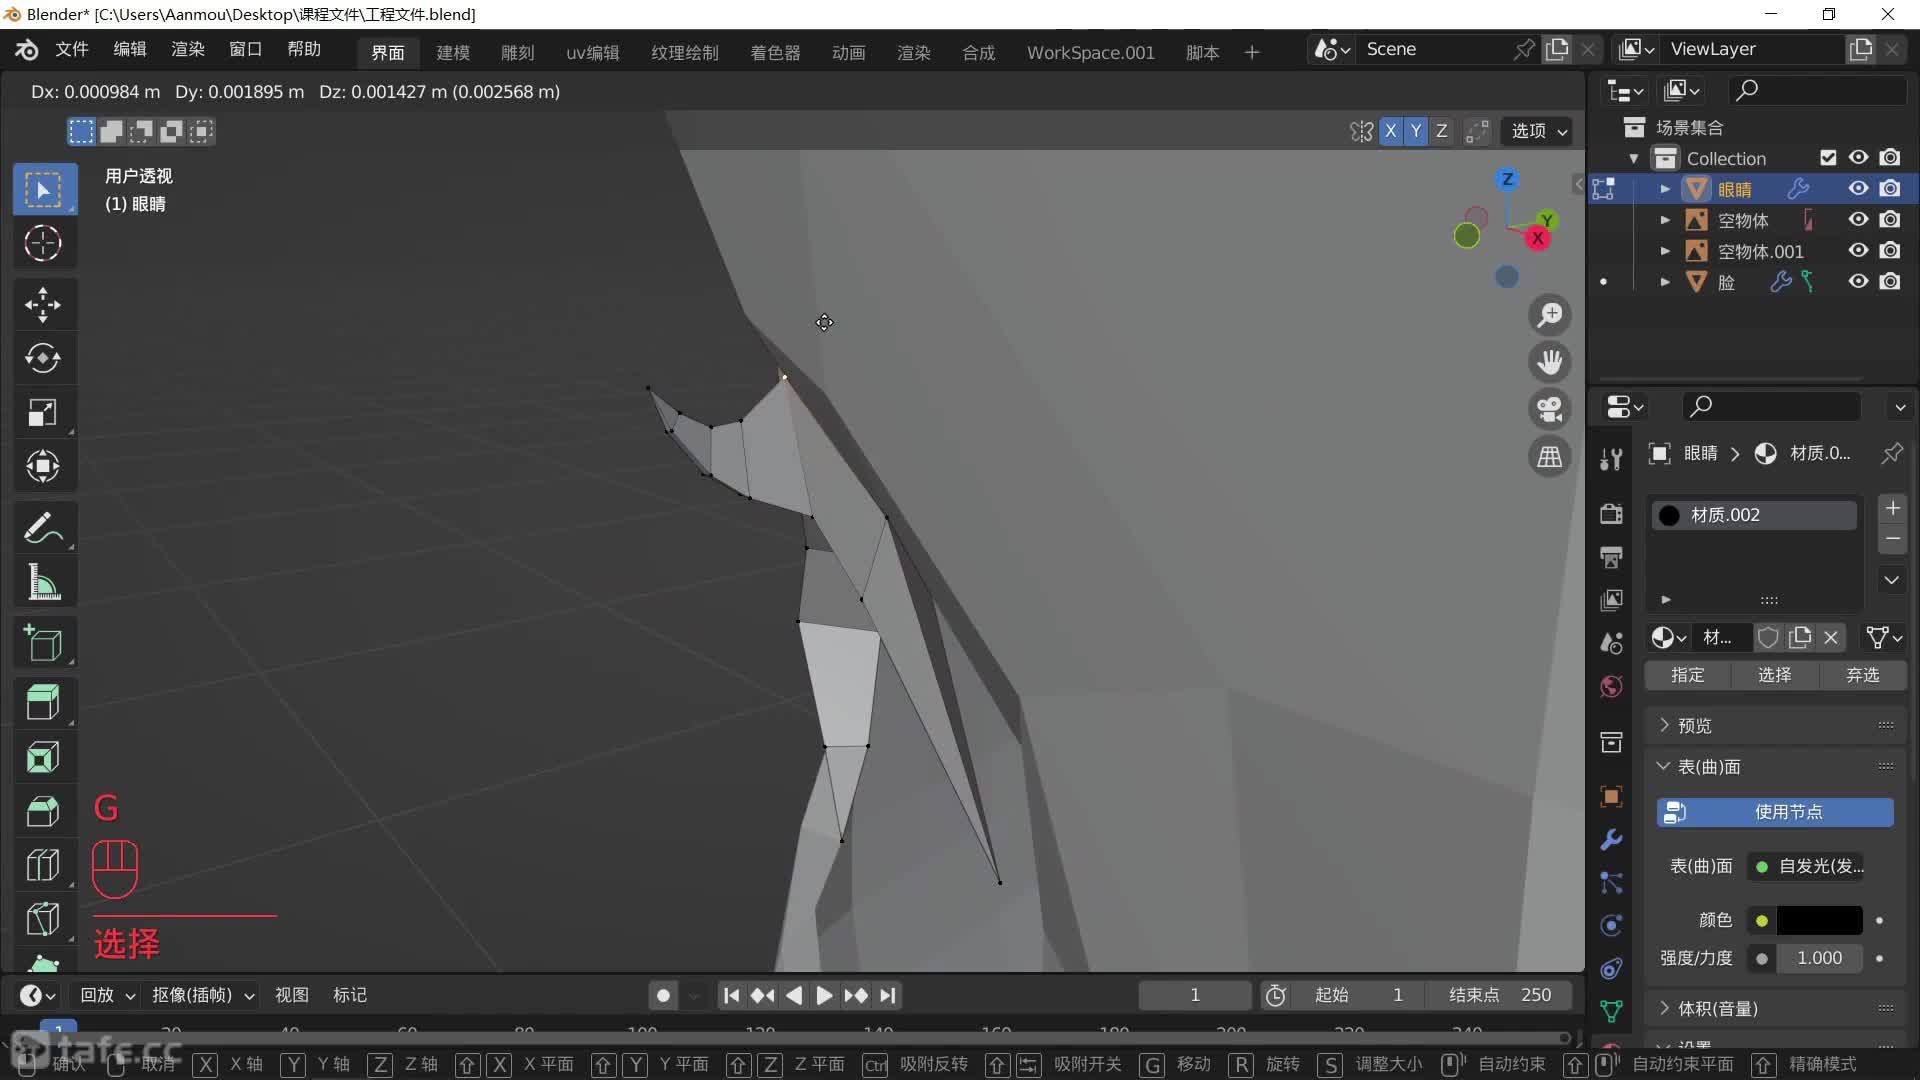Hide 脸 object in viewport
Image resolution: width=1920 pixels, height=1080 pixels.
[x=1858, y=282]
